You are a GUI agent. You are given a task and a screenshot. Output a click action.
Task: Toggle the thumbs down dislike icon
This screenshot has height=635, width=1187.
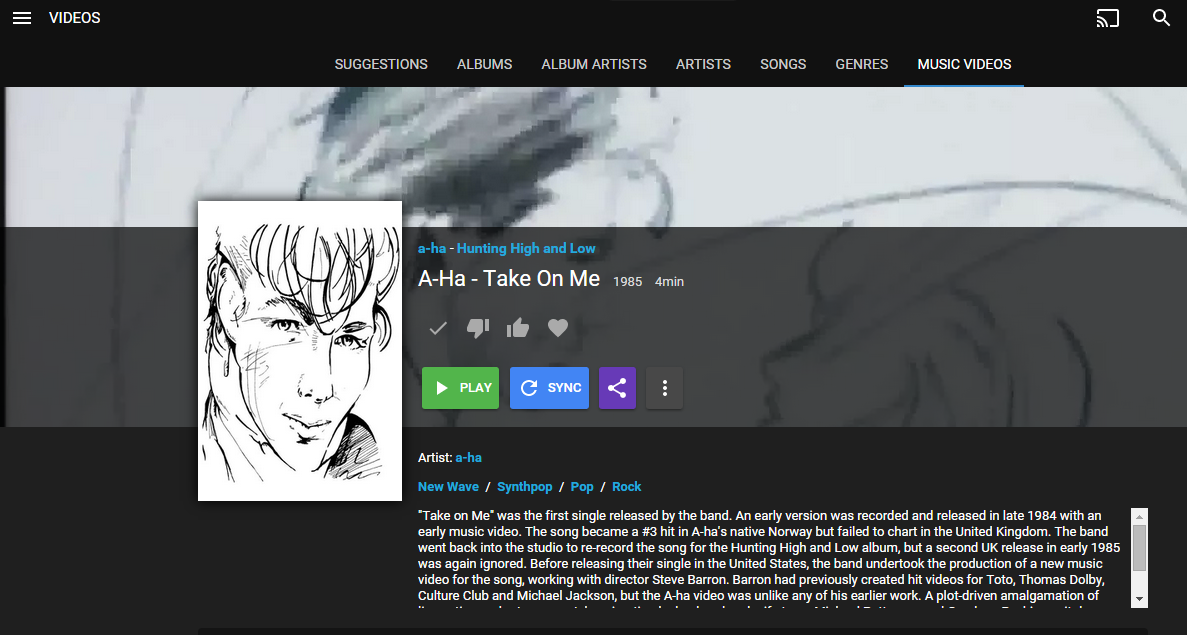tap(478, 328)
